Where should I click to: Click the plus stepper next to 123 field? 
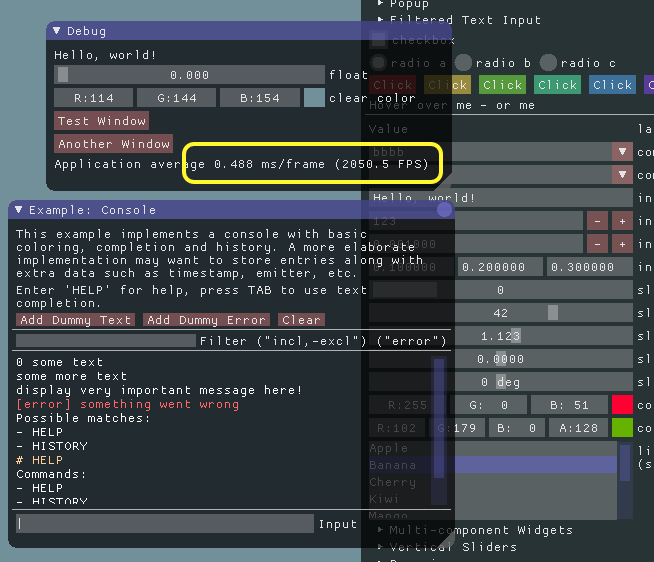coord(621,221)
